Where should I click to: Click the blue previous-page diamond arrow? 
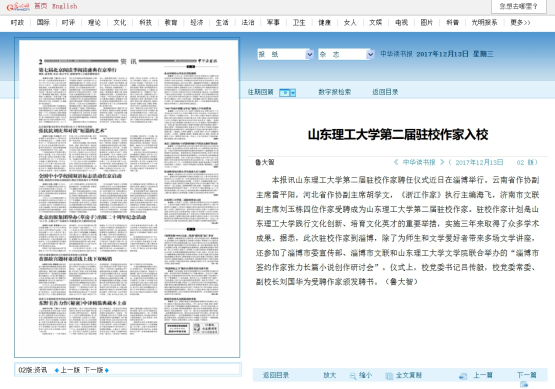[x=57, y=370]
